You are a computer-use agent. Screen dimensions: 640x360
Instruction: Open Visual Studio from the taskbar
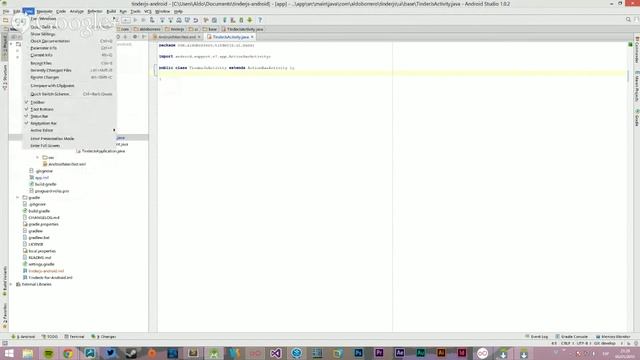click(276, 353)
